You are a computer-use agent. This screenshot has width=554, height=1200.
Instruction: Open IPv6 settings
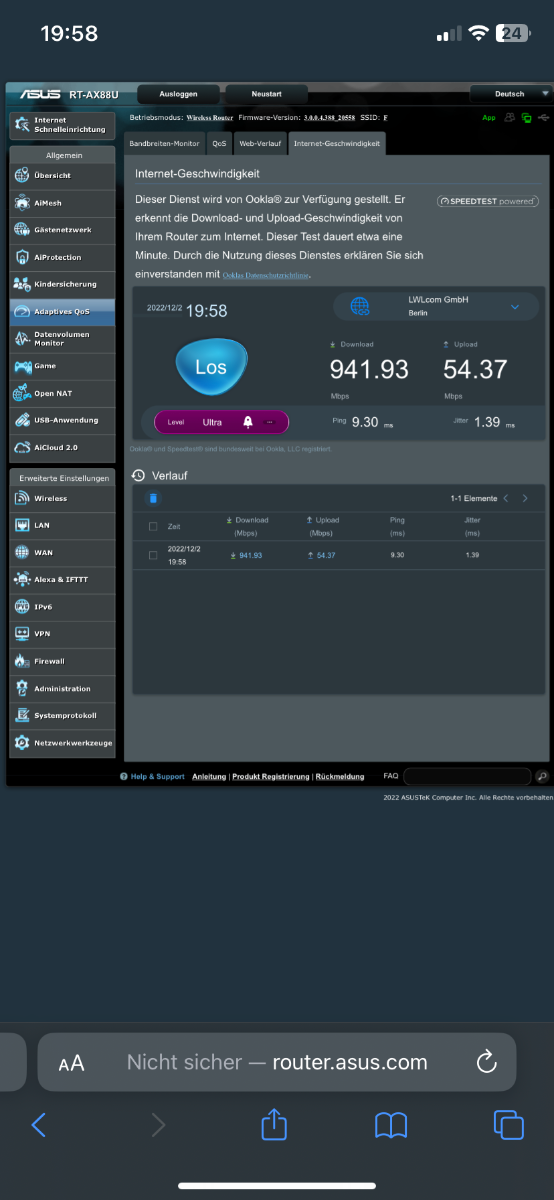(61, 607)
